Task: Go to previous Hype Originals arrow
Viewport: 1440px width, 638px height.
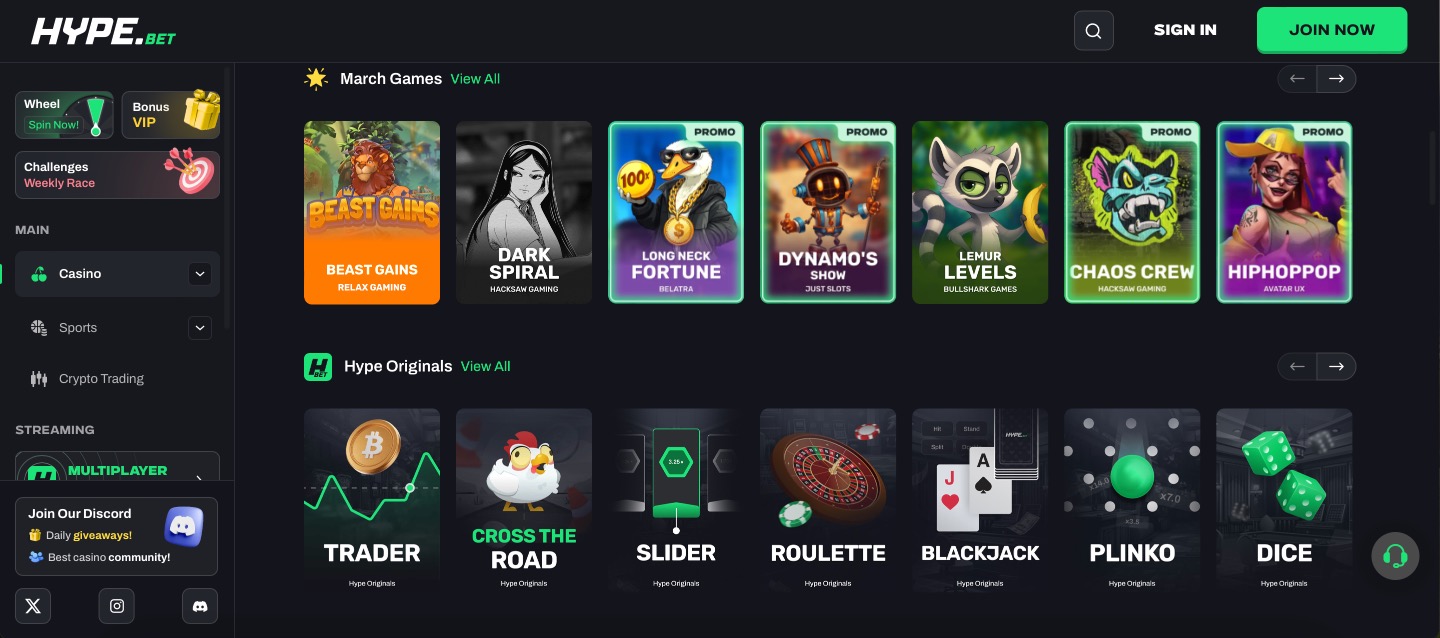Action: coord(1297,367)
